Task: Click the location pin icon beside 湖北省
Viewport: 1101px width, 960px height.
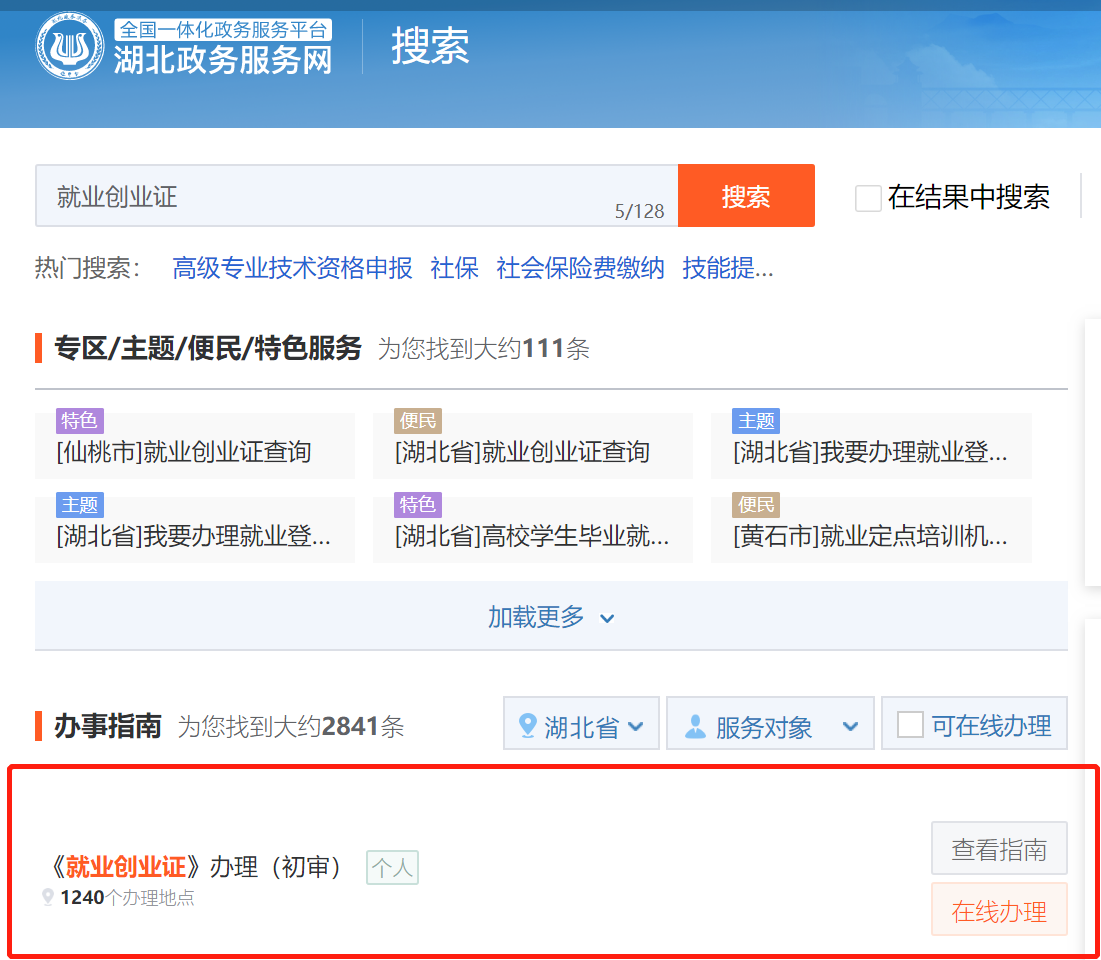Action: [528, 726]
